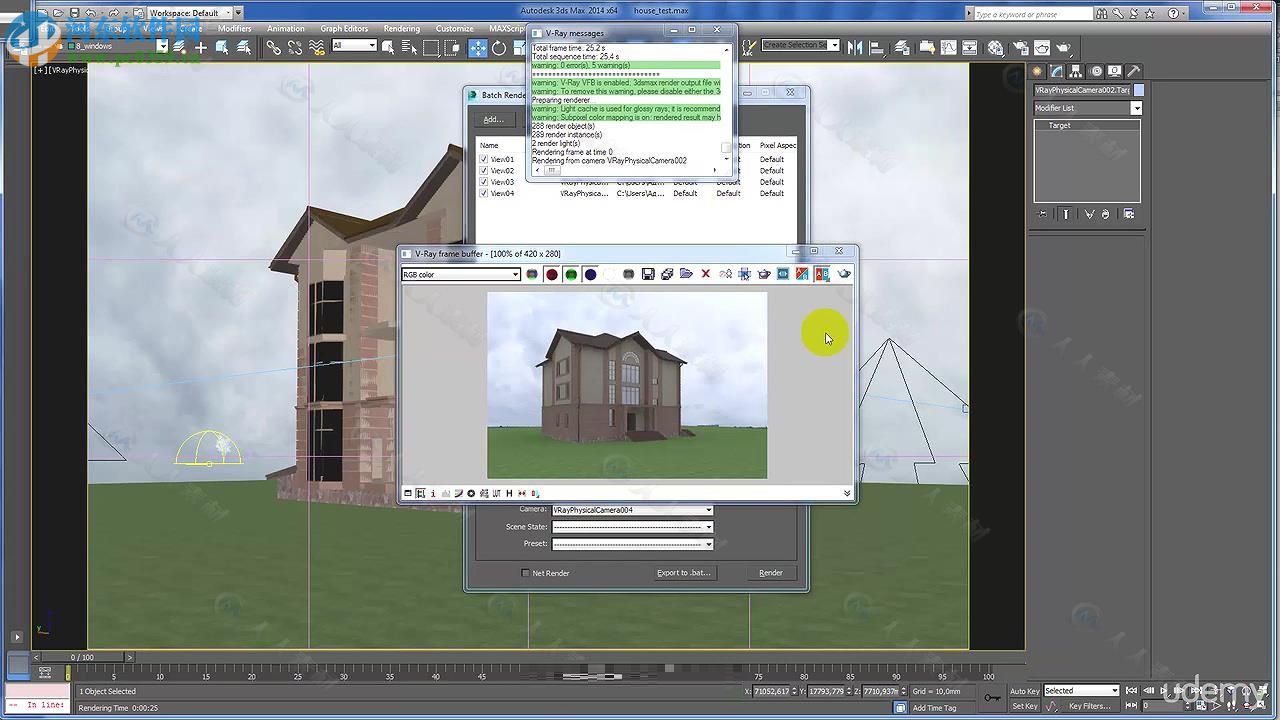Click search field Type a keyword or phrase
This screenshot has height=720, width=1280.
coord(1033,14)
